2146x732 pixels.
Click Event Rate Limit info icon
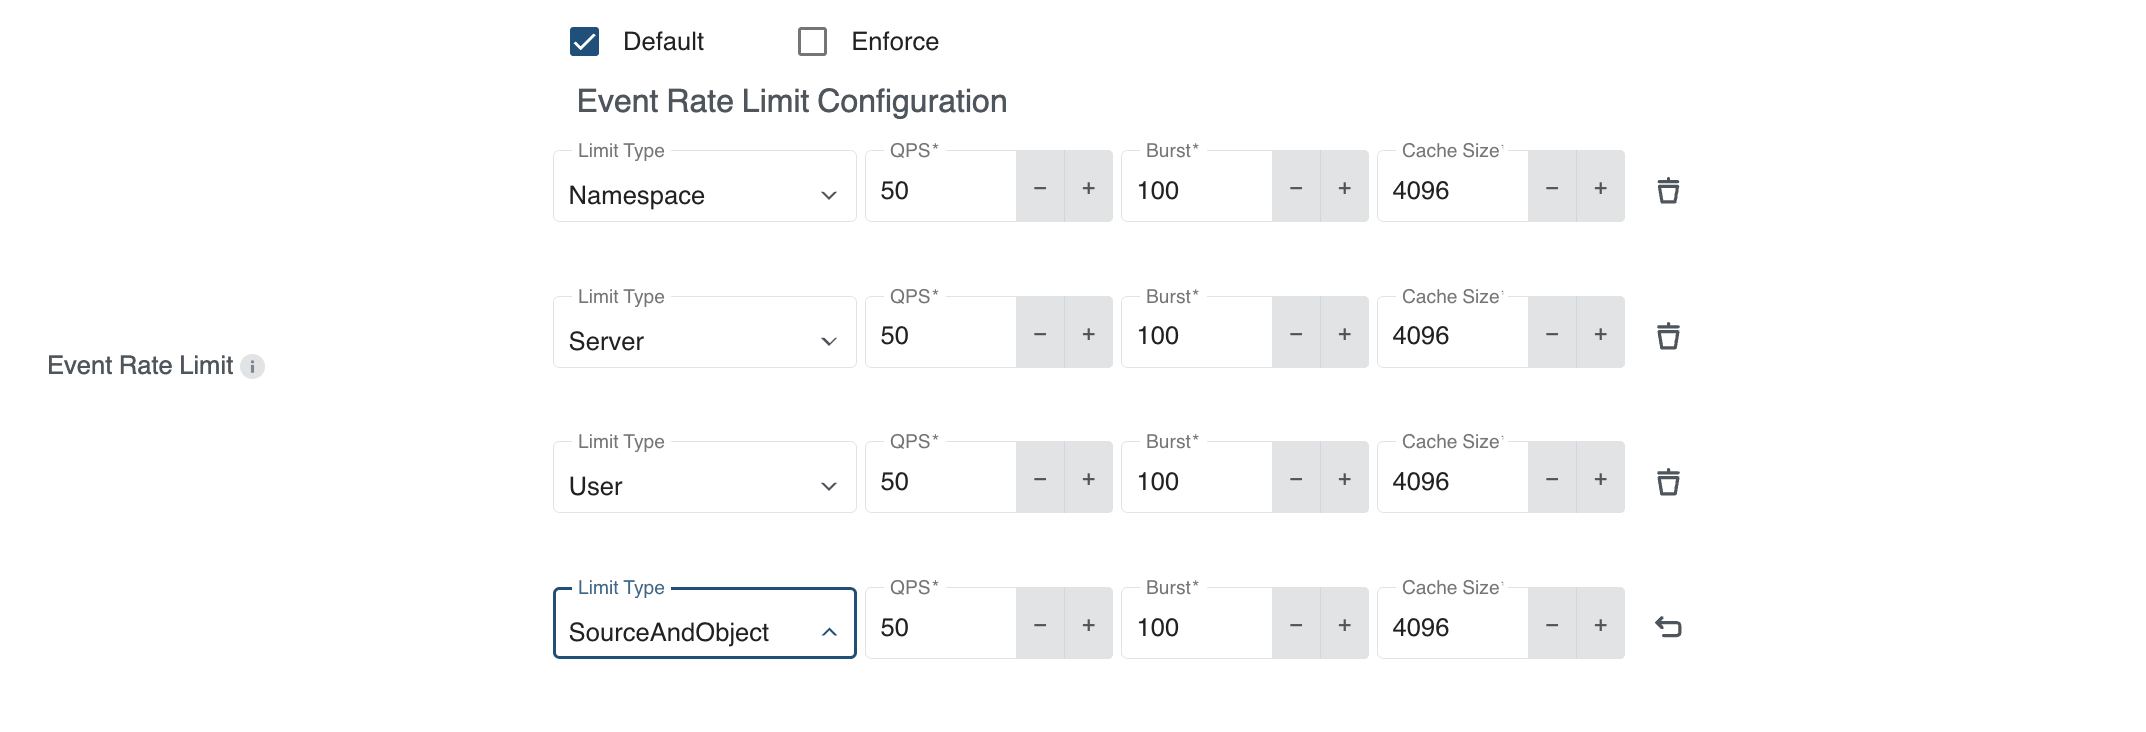tap(253, 366)
